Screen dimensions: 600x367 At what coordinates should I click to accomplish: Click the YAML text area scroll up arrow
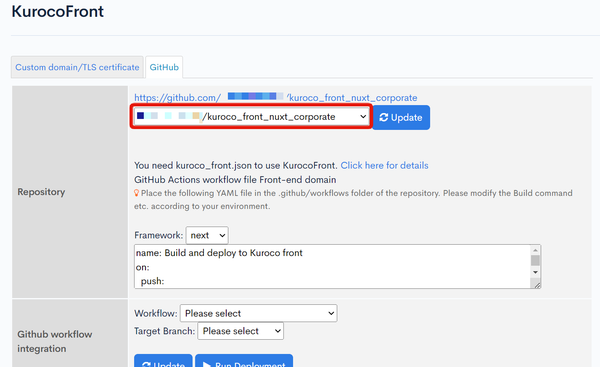[x=535, y=250]
